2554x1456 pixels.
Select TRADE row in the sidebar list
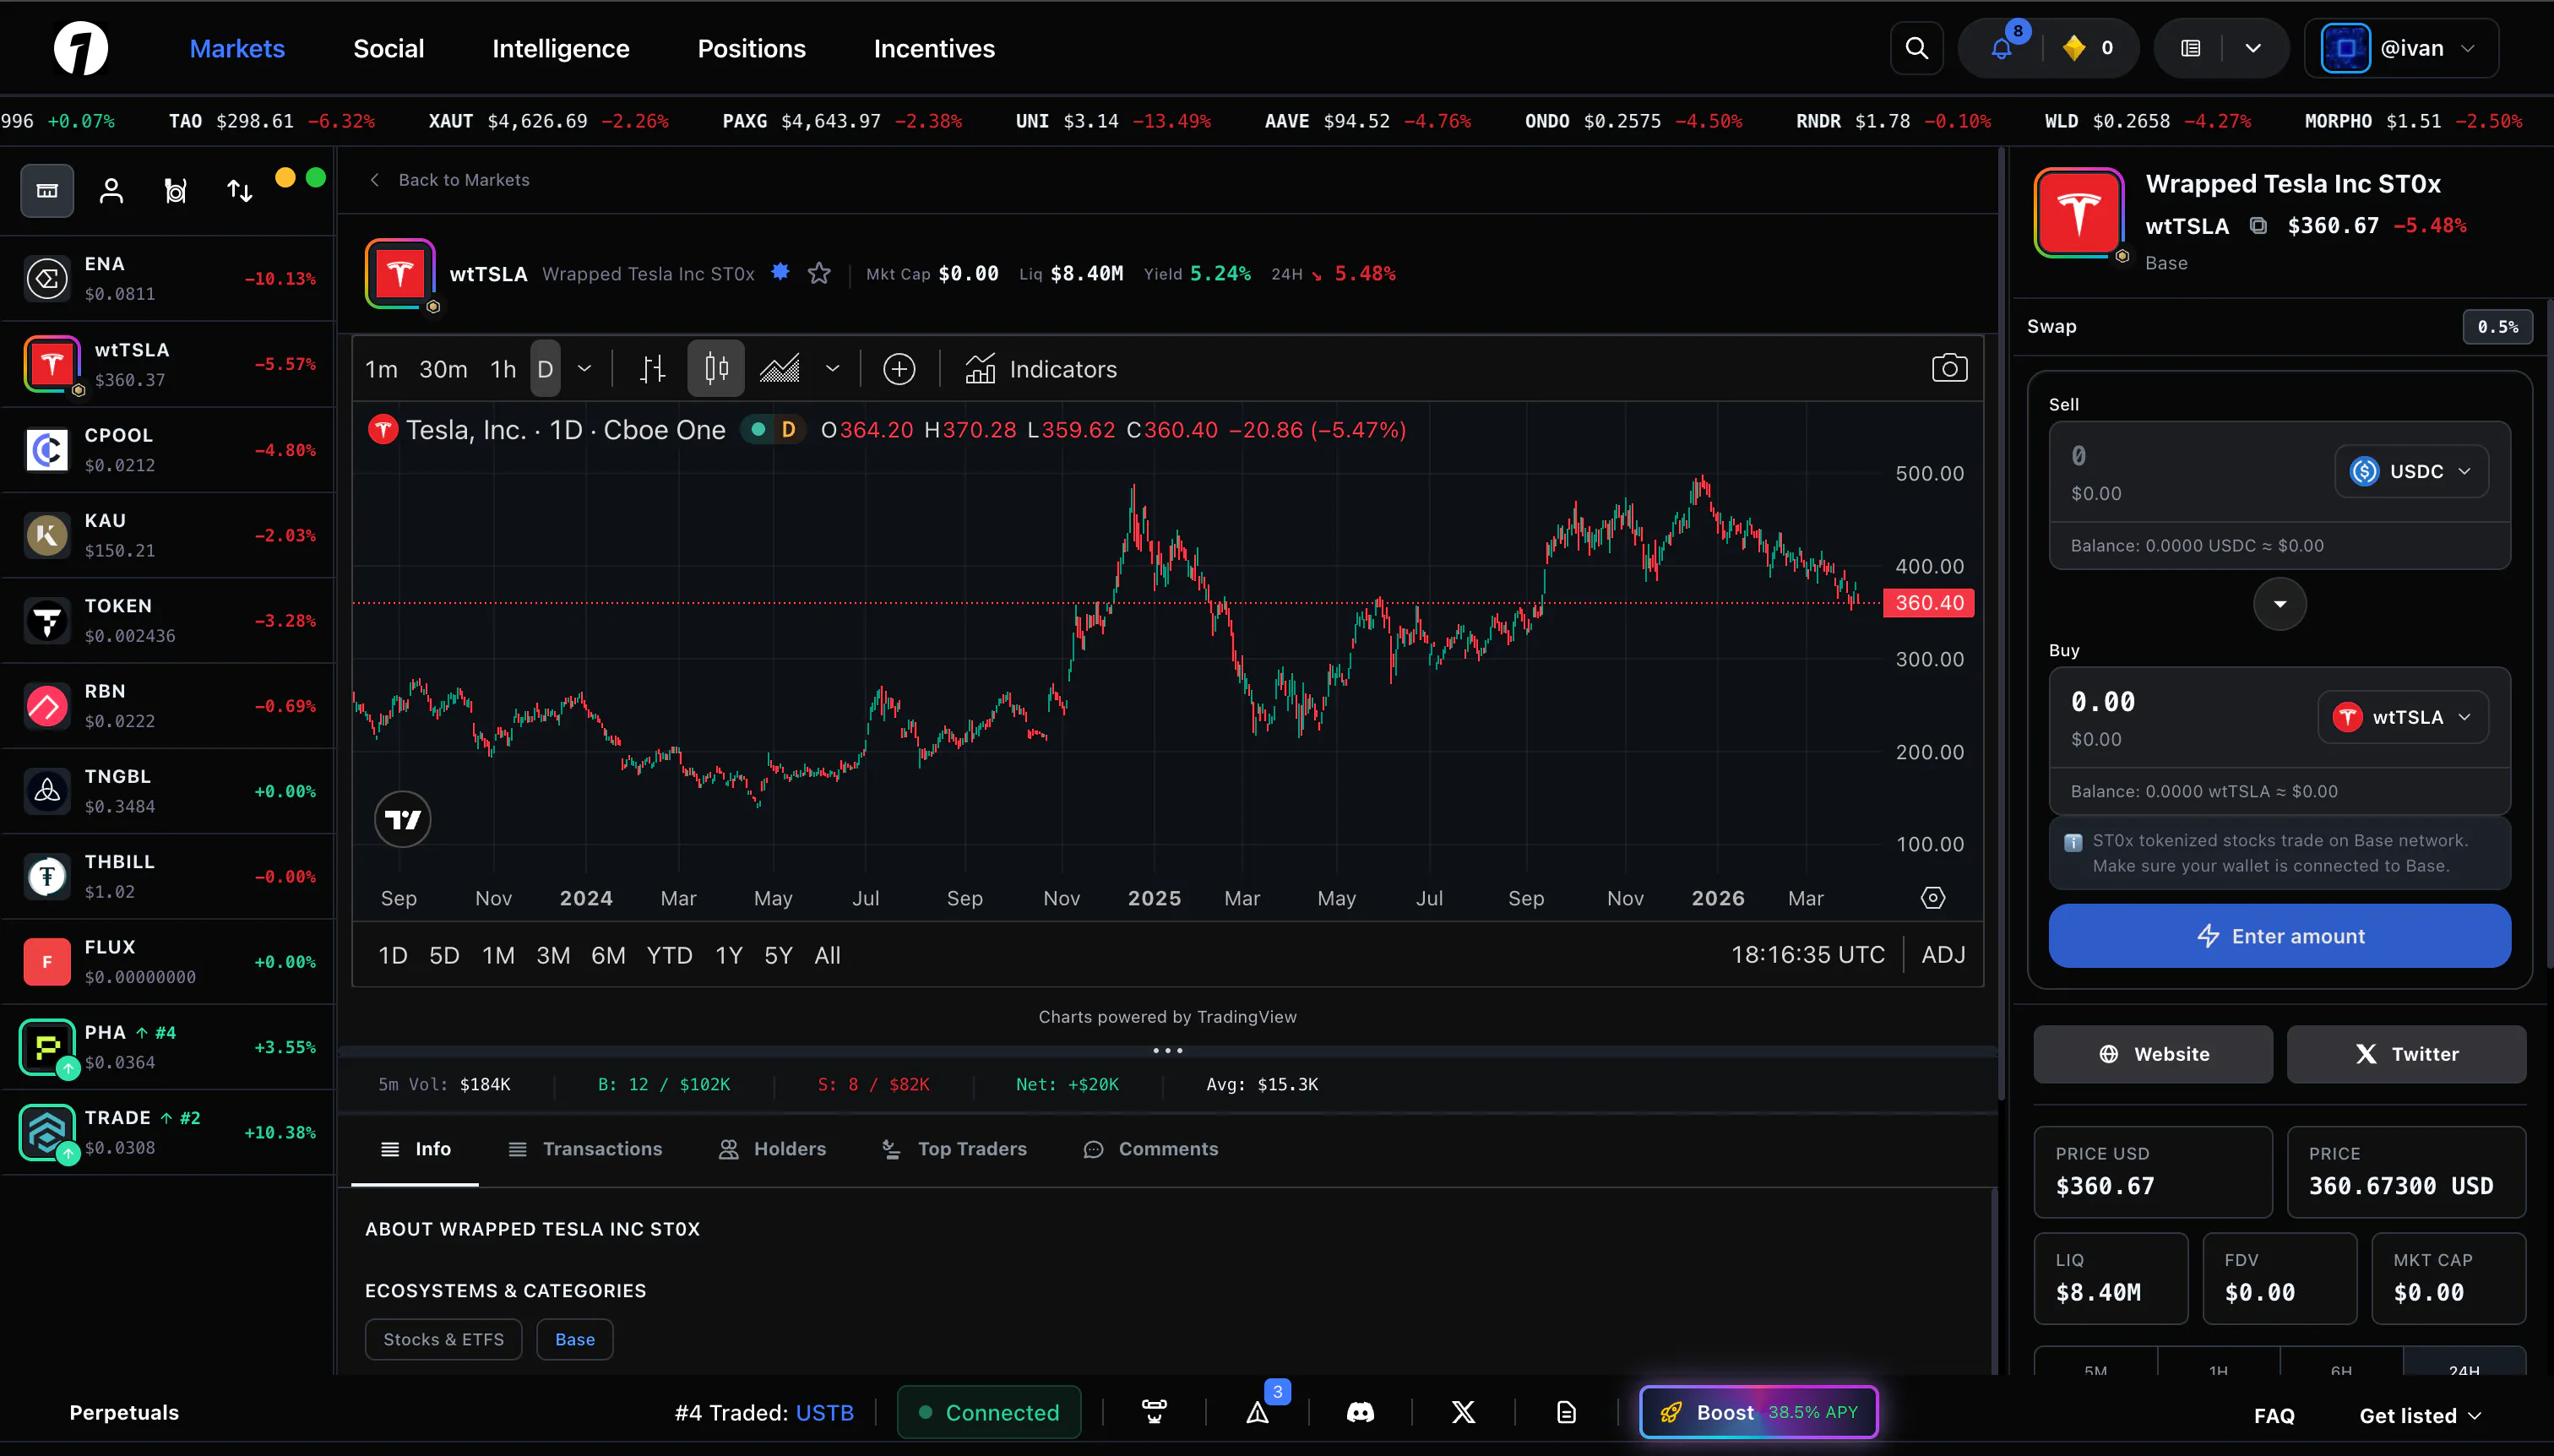click(167, 1132)
